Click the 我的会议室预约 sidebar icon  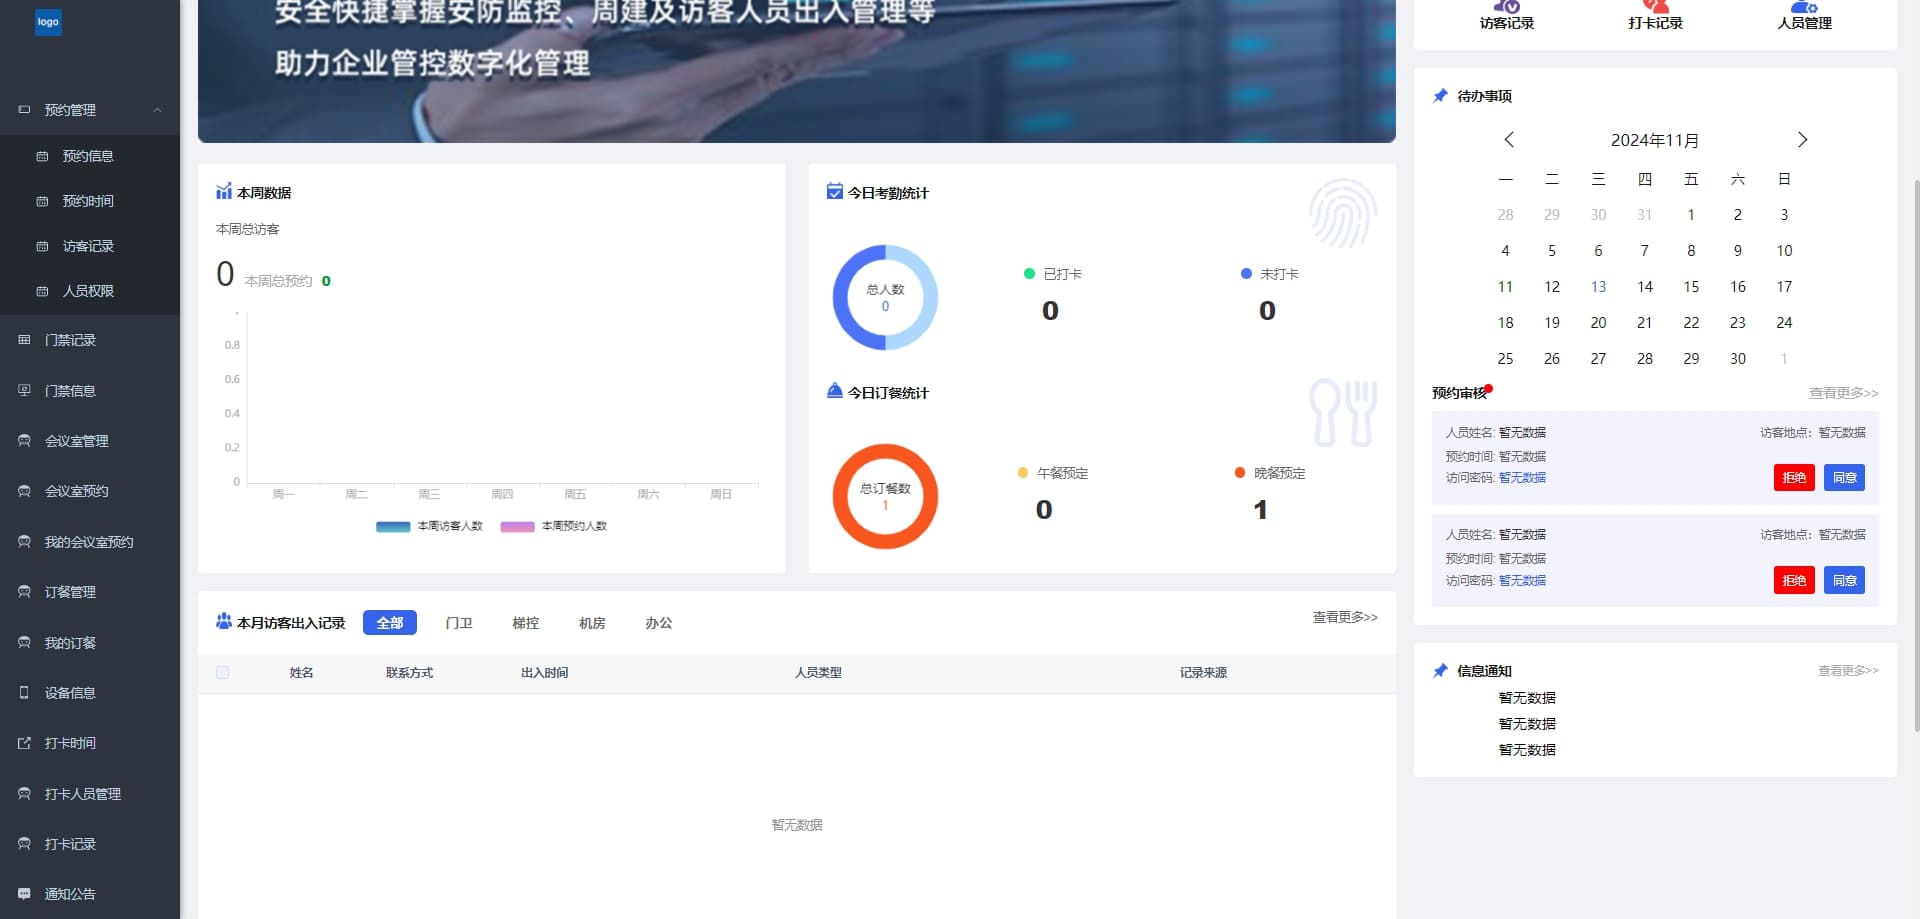[x=24, y=542]
